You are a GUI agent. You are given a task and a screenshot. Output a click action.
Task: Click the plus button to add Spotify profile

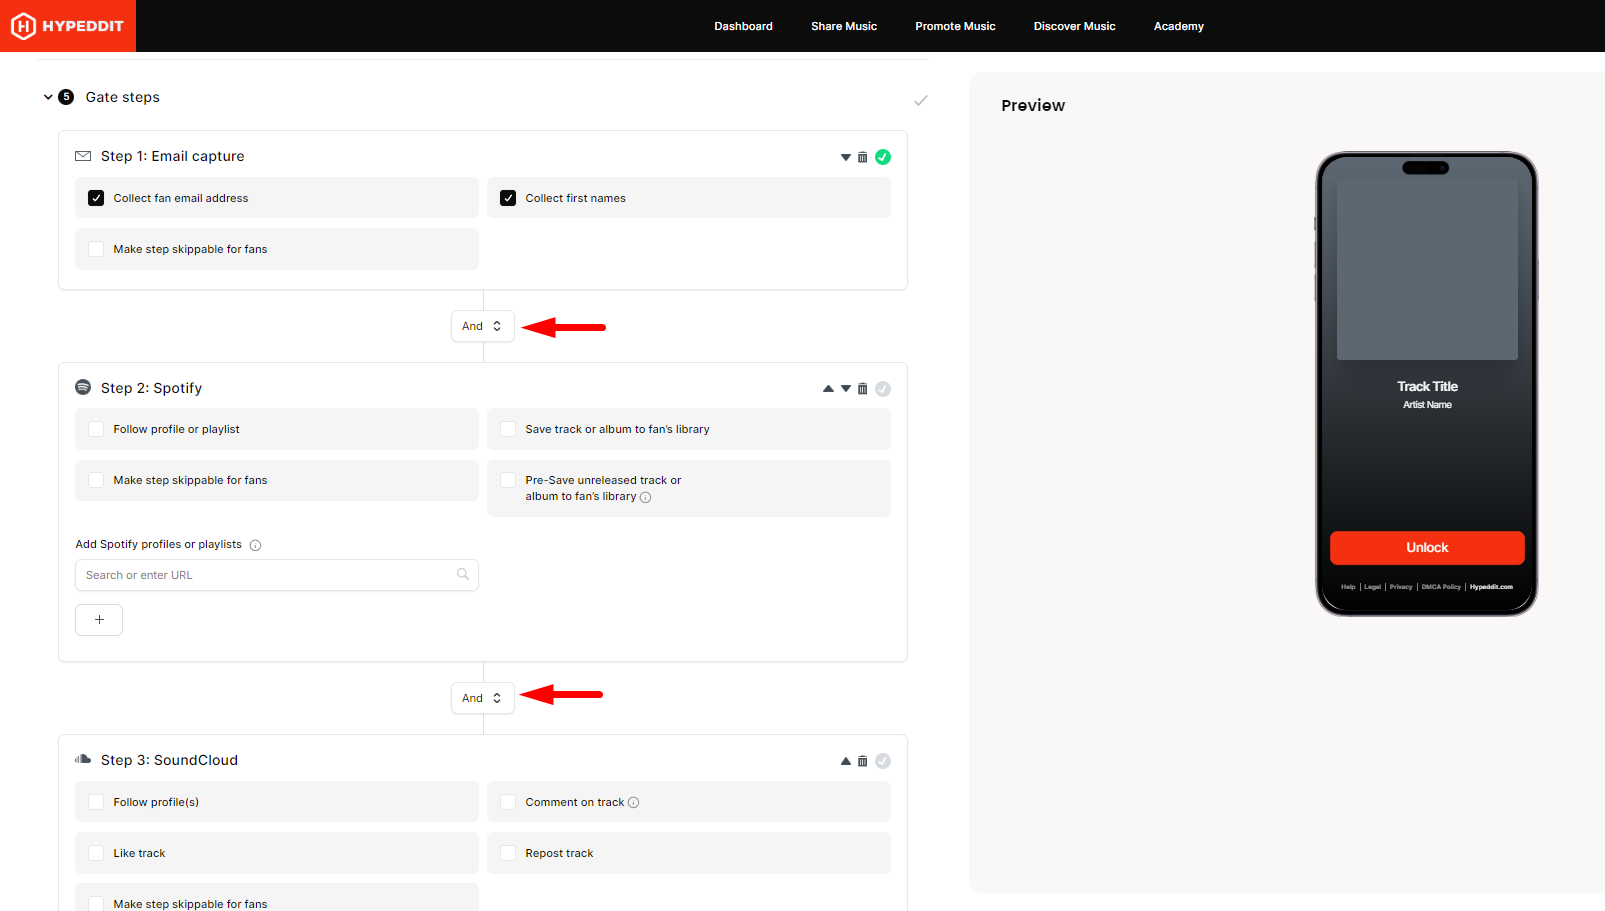coord(99,620)
